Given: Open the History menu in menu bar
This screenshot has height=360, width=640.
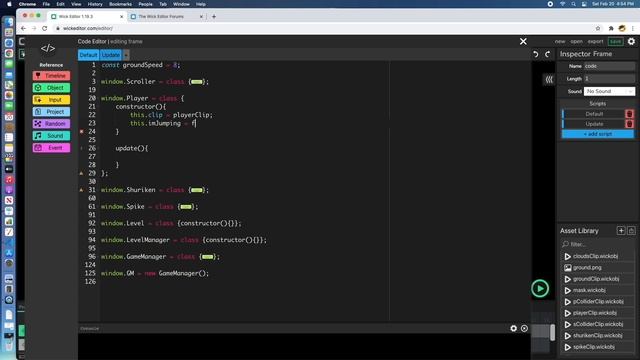Looking at the screenshot, I should (x=95, y=4).
